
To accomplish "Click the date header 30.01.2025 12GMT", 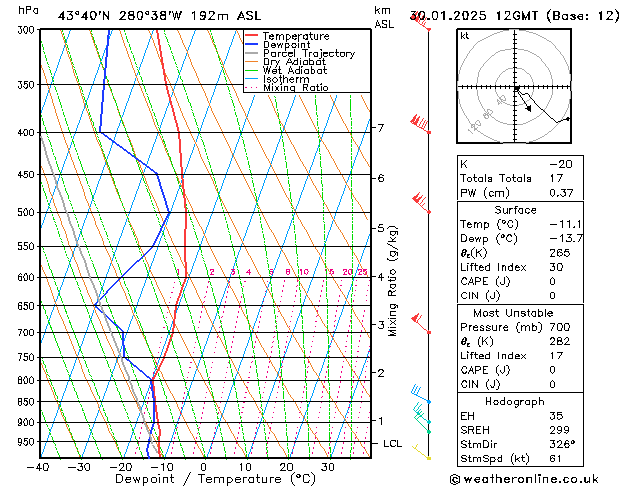I will tap(474, 16).
